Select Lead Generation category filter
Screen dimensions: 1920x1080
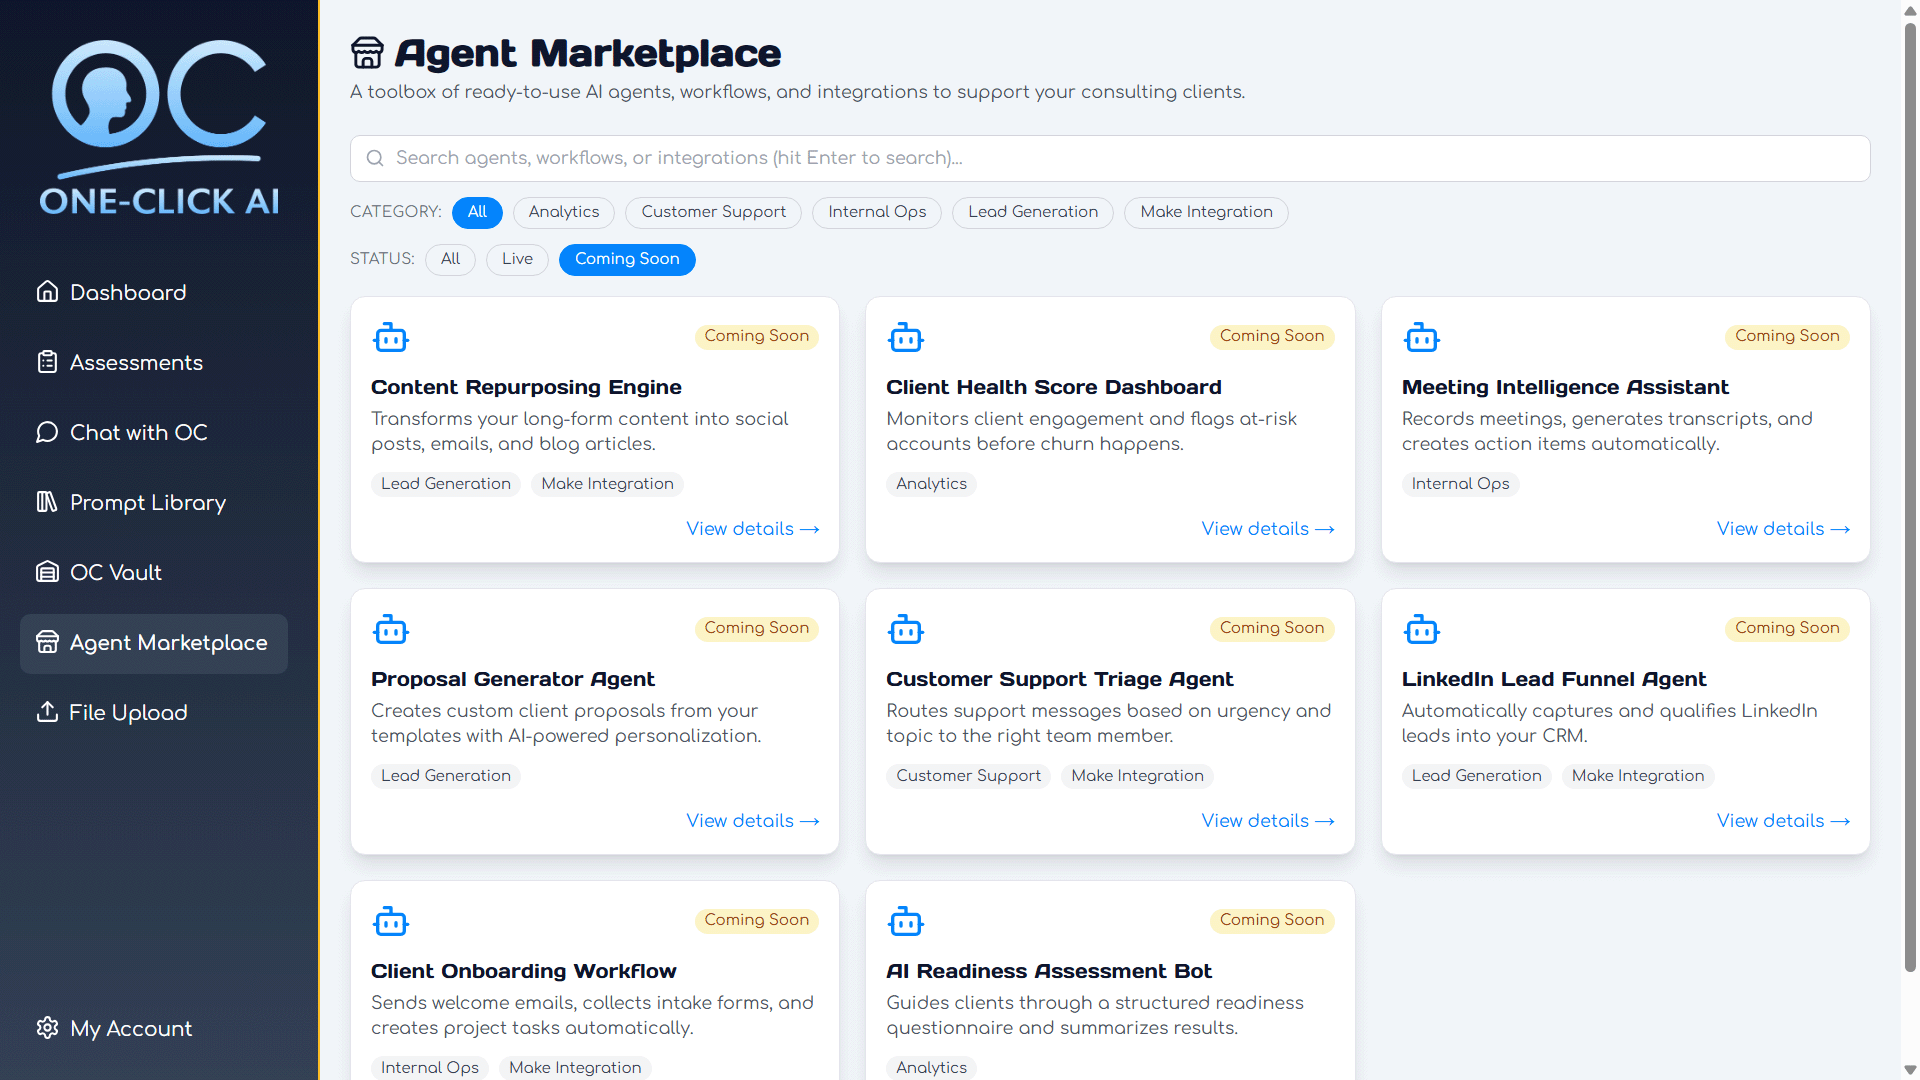pos(1033,212)
